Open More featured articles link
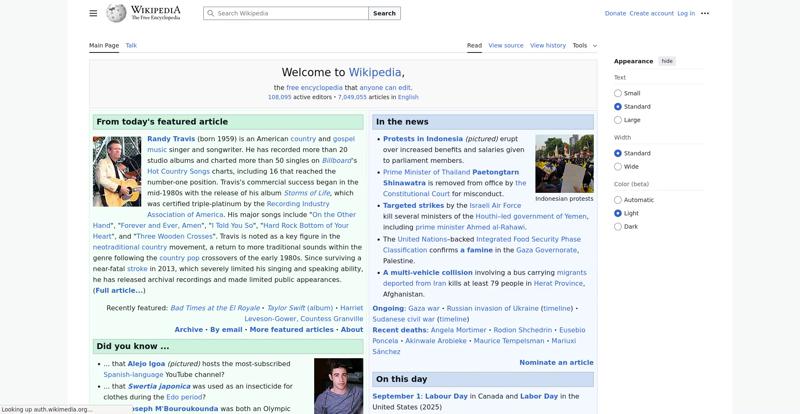Screen dimensions: 800x414 291,330
